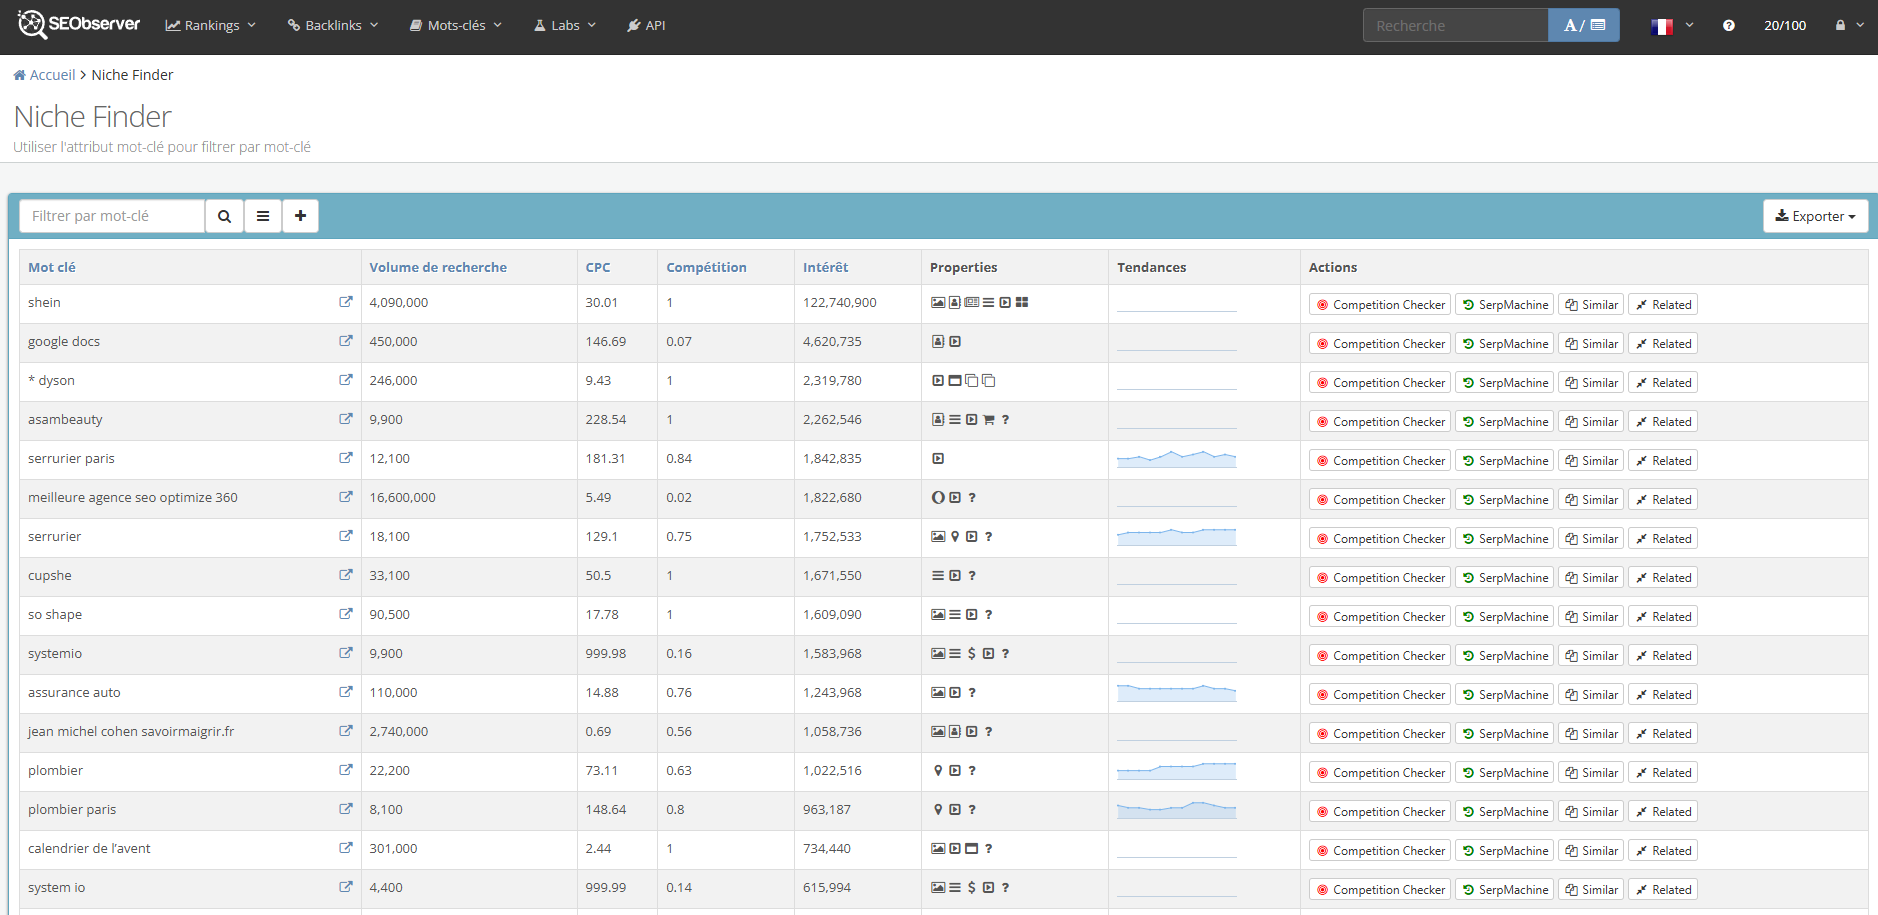This screenshot has width=1878, height=915.
Task: Click Similar for systemio
Action: point(1591,656)
